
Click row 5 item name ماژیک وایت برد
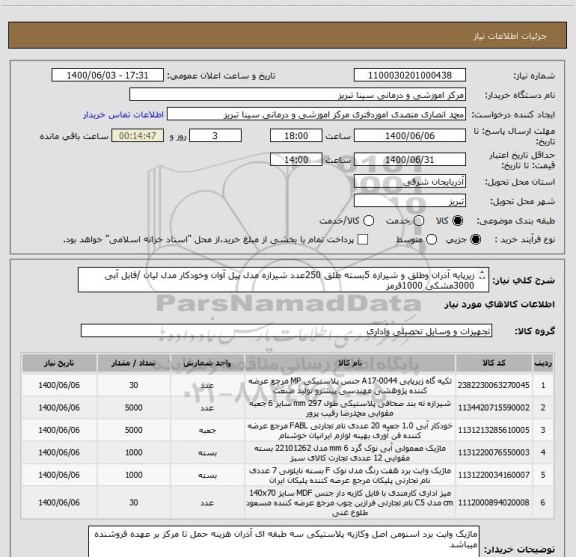(x=350, y=475)
